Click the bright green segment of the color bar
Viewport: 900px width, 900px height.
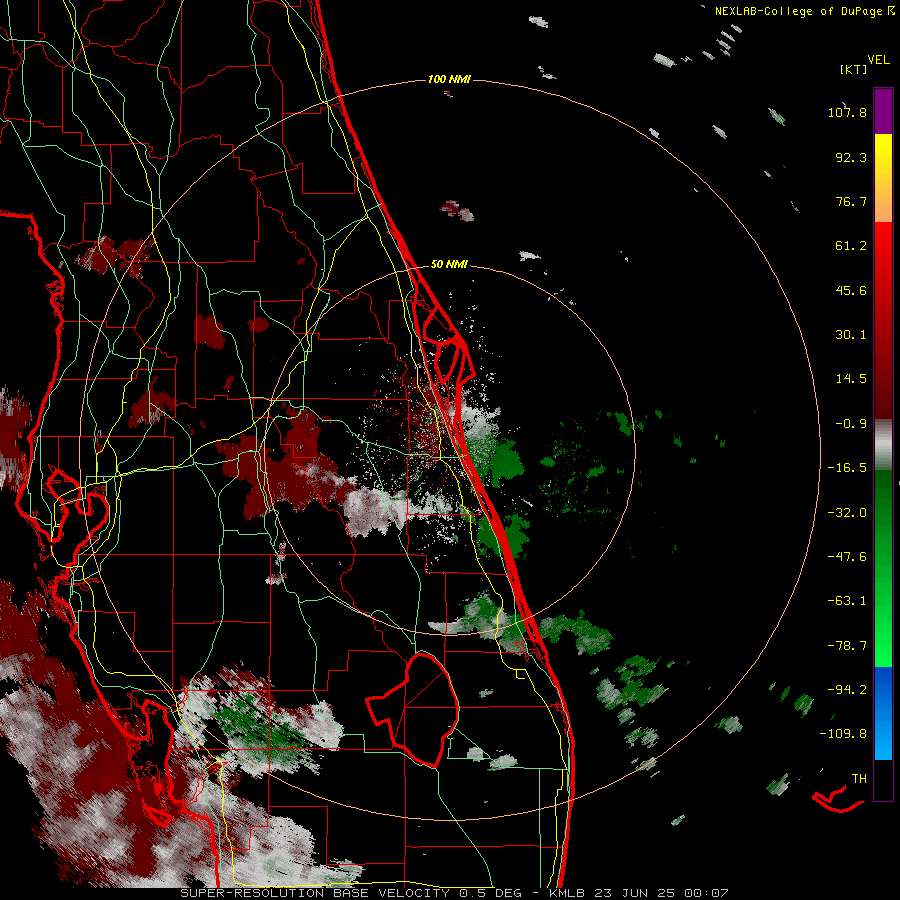(883, 568)
